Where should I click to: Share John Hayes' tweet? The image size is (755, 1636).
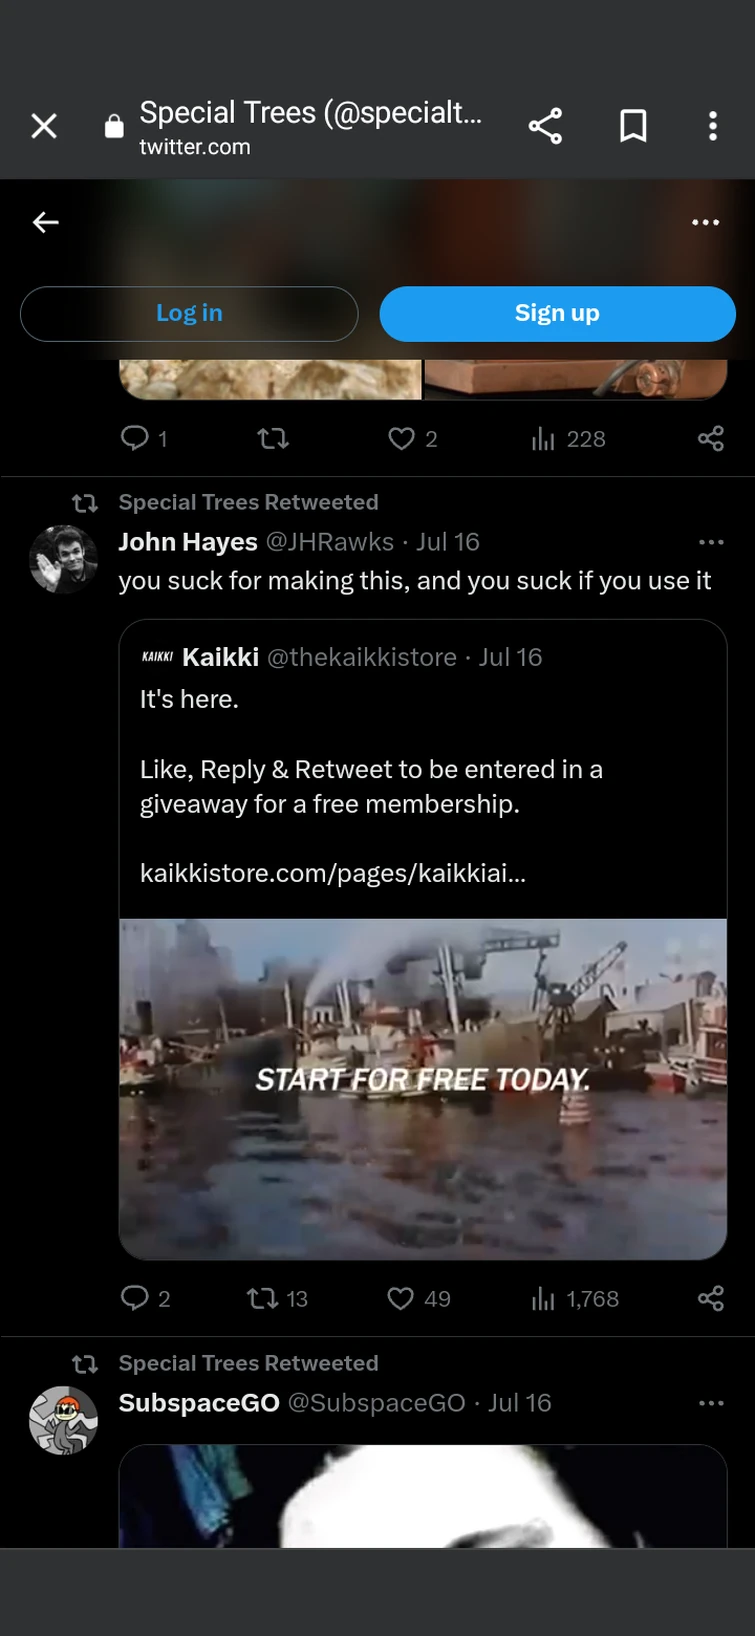tap(710, 1298)
